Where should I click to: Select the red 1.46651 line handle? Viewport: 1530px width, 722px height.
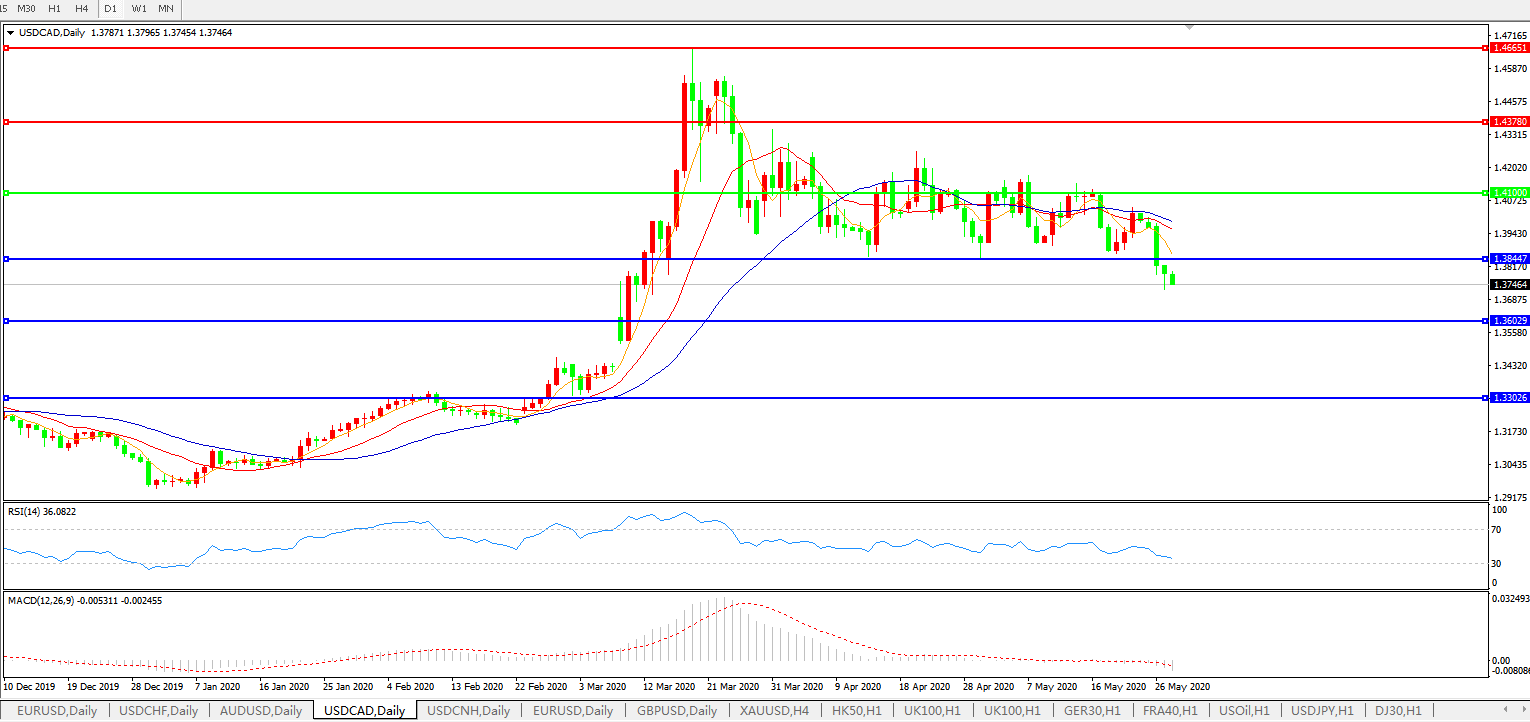click(x=7, y=48)
